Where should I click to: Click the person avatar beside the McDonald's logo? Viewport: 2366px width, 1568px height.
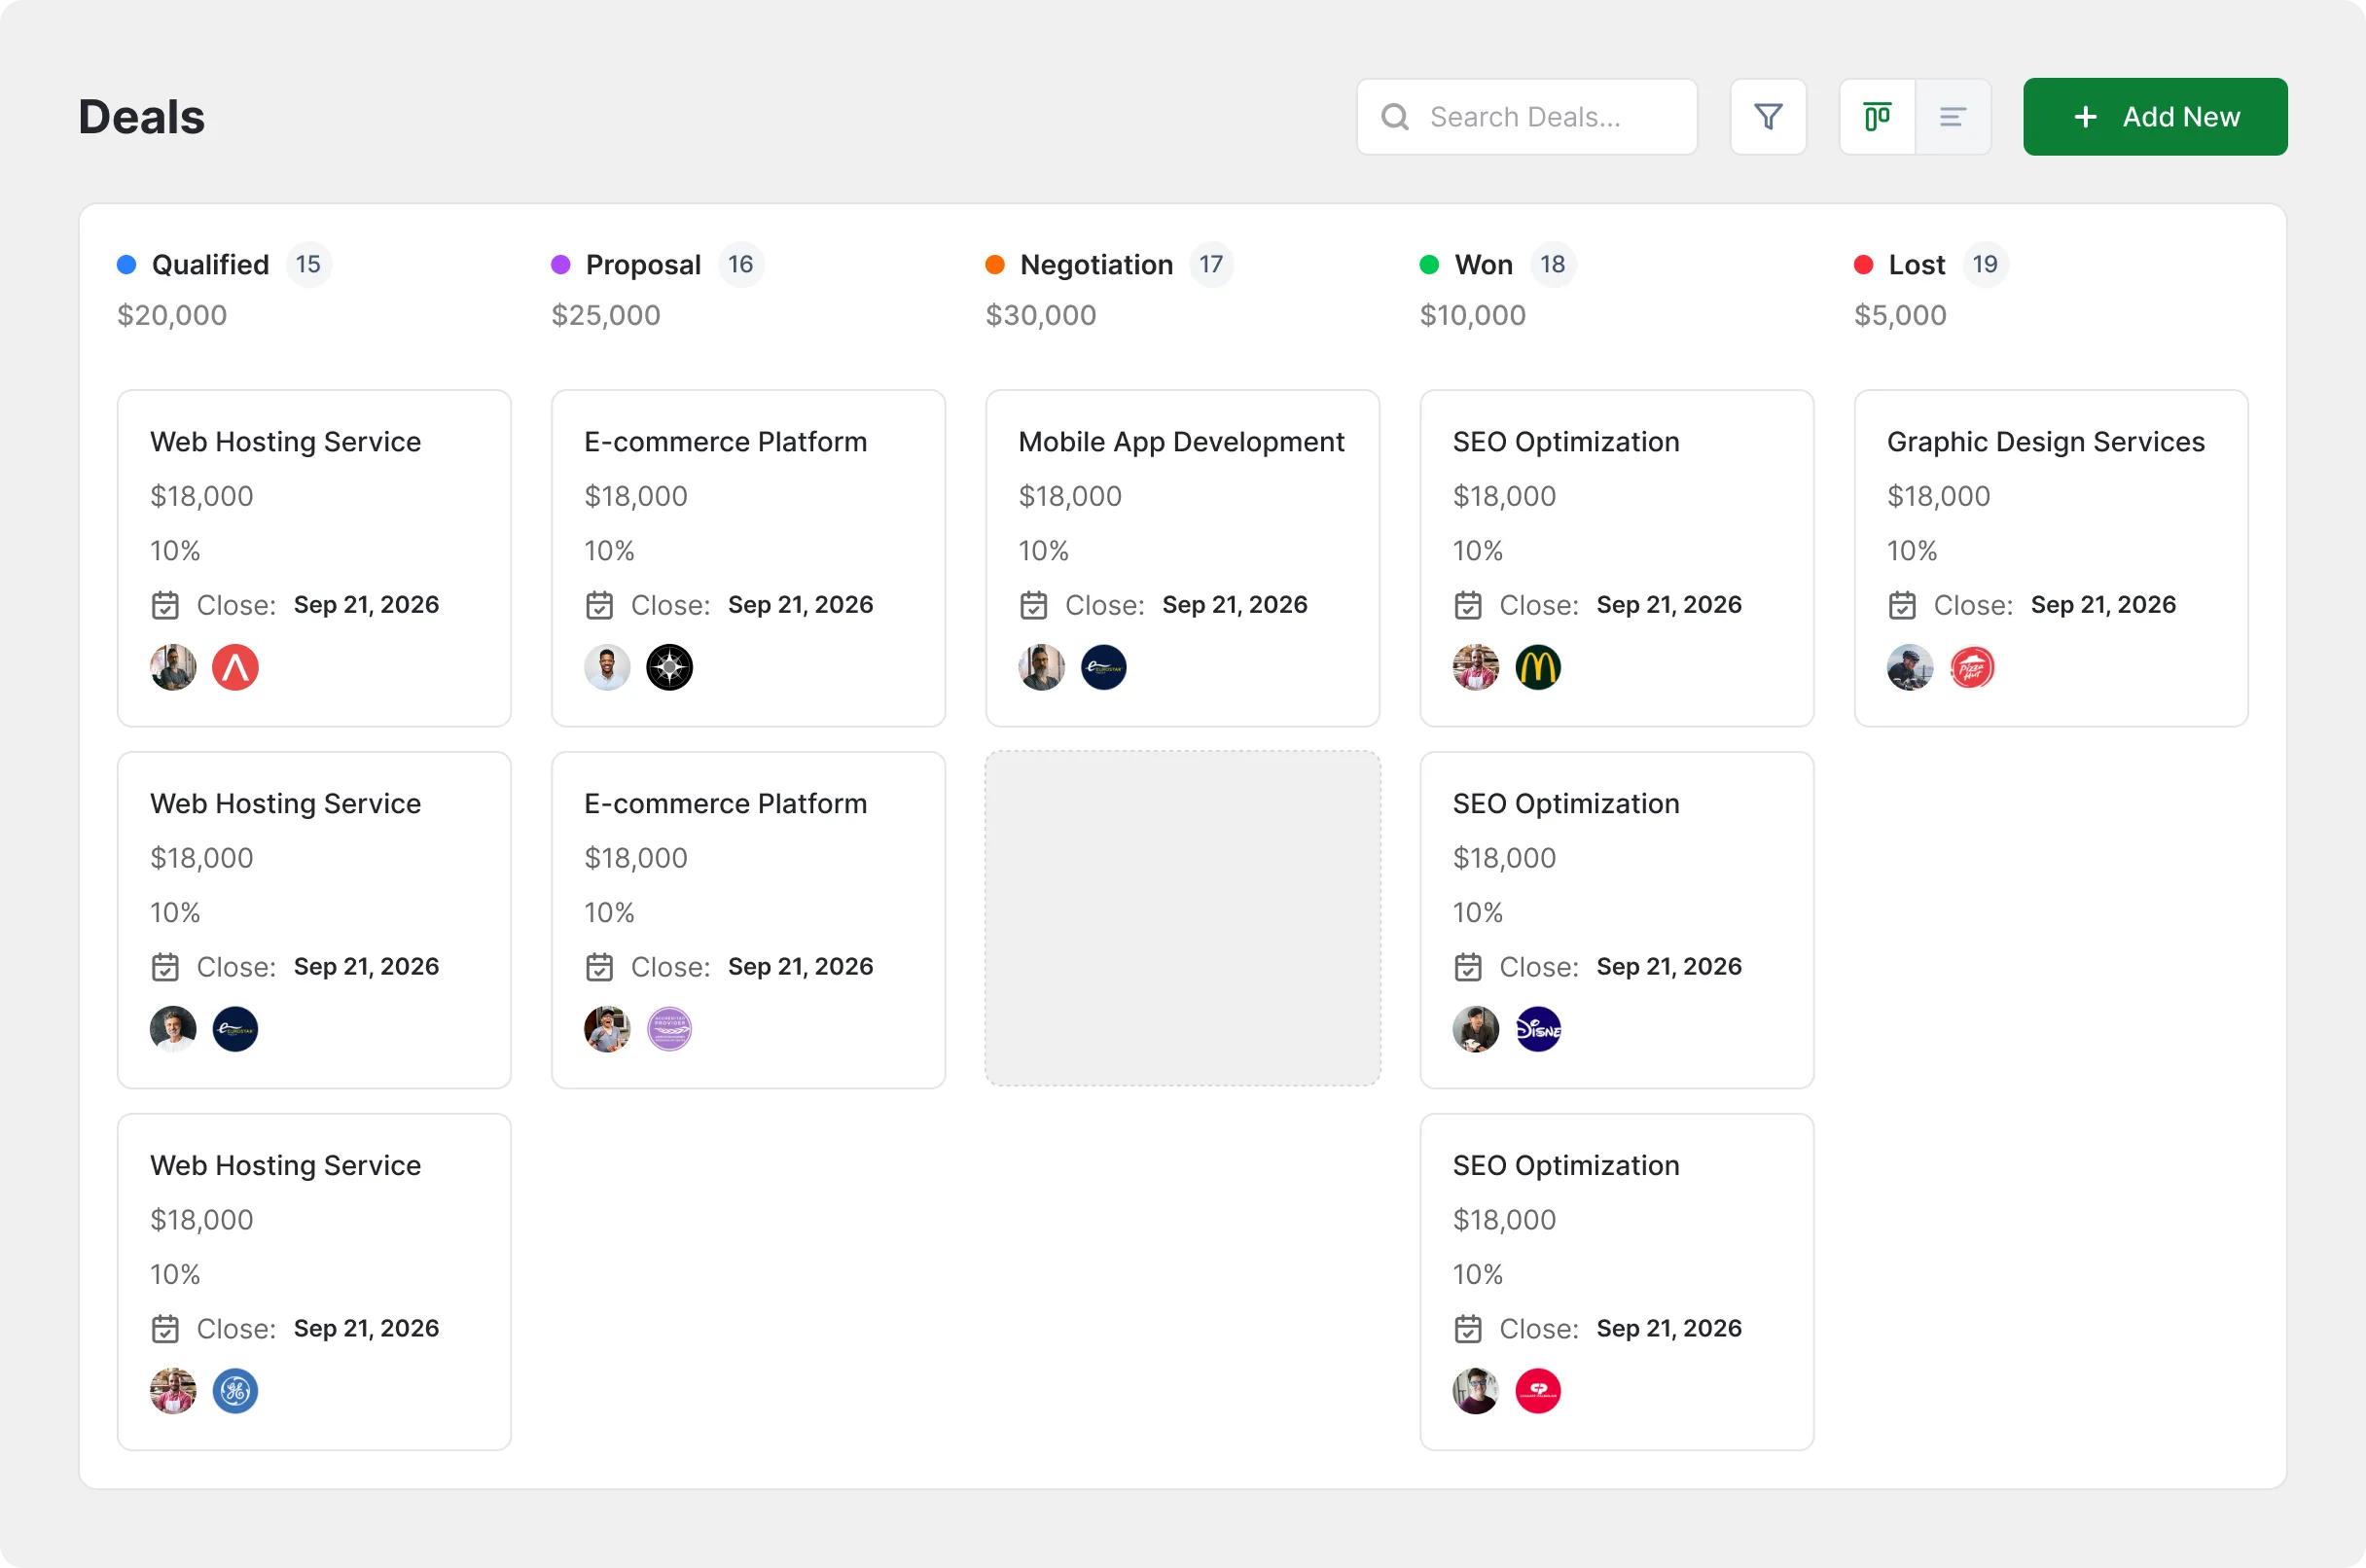pyautogui.click(x=1476, y=667)
